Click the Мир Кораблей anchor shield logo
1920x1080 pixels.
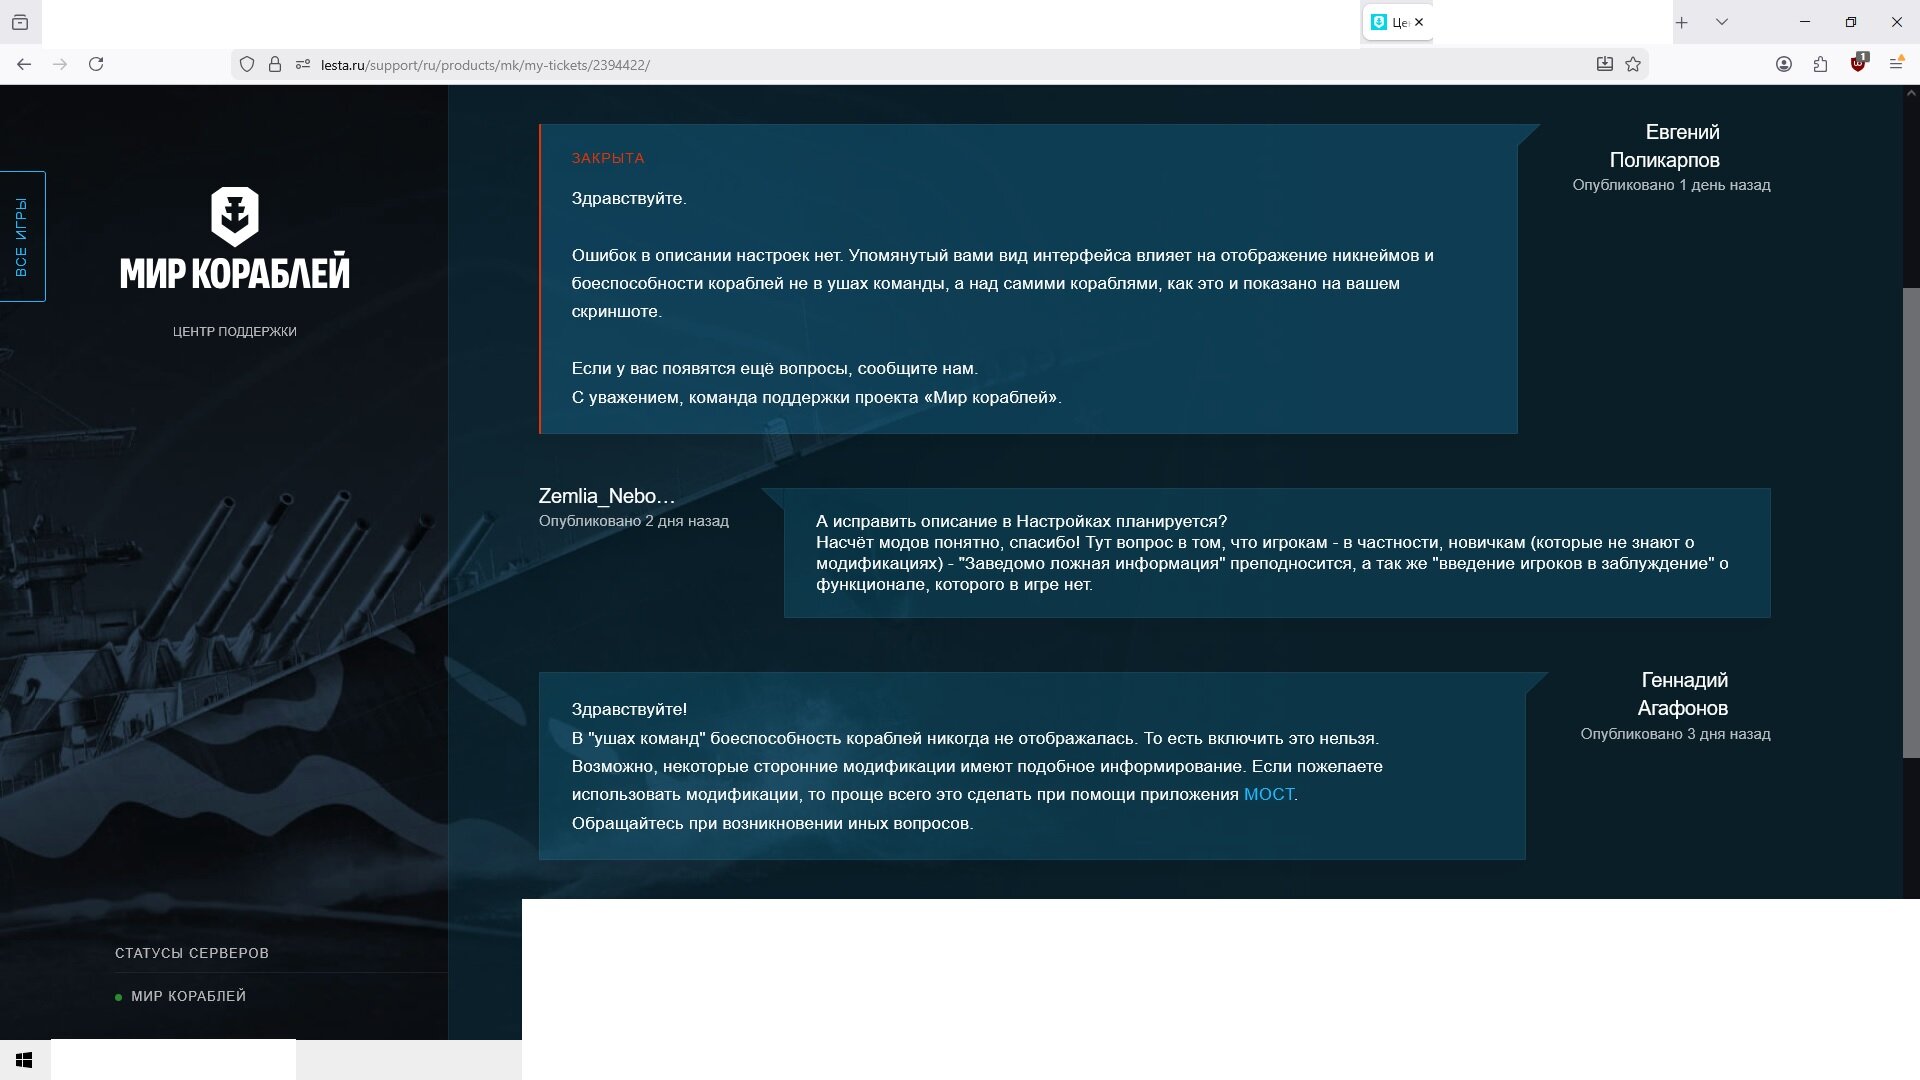point(234,216)
